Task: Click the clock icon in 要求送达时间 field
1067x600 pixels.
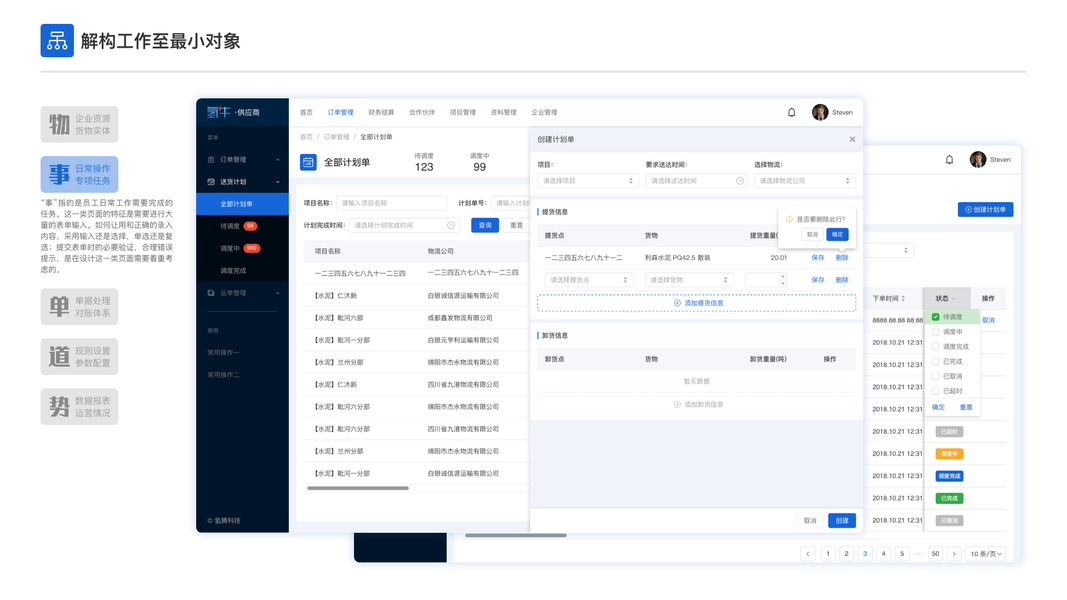Action: 740,181
